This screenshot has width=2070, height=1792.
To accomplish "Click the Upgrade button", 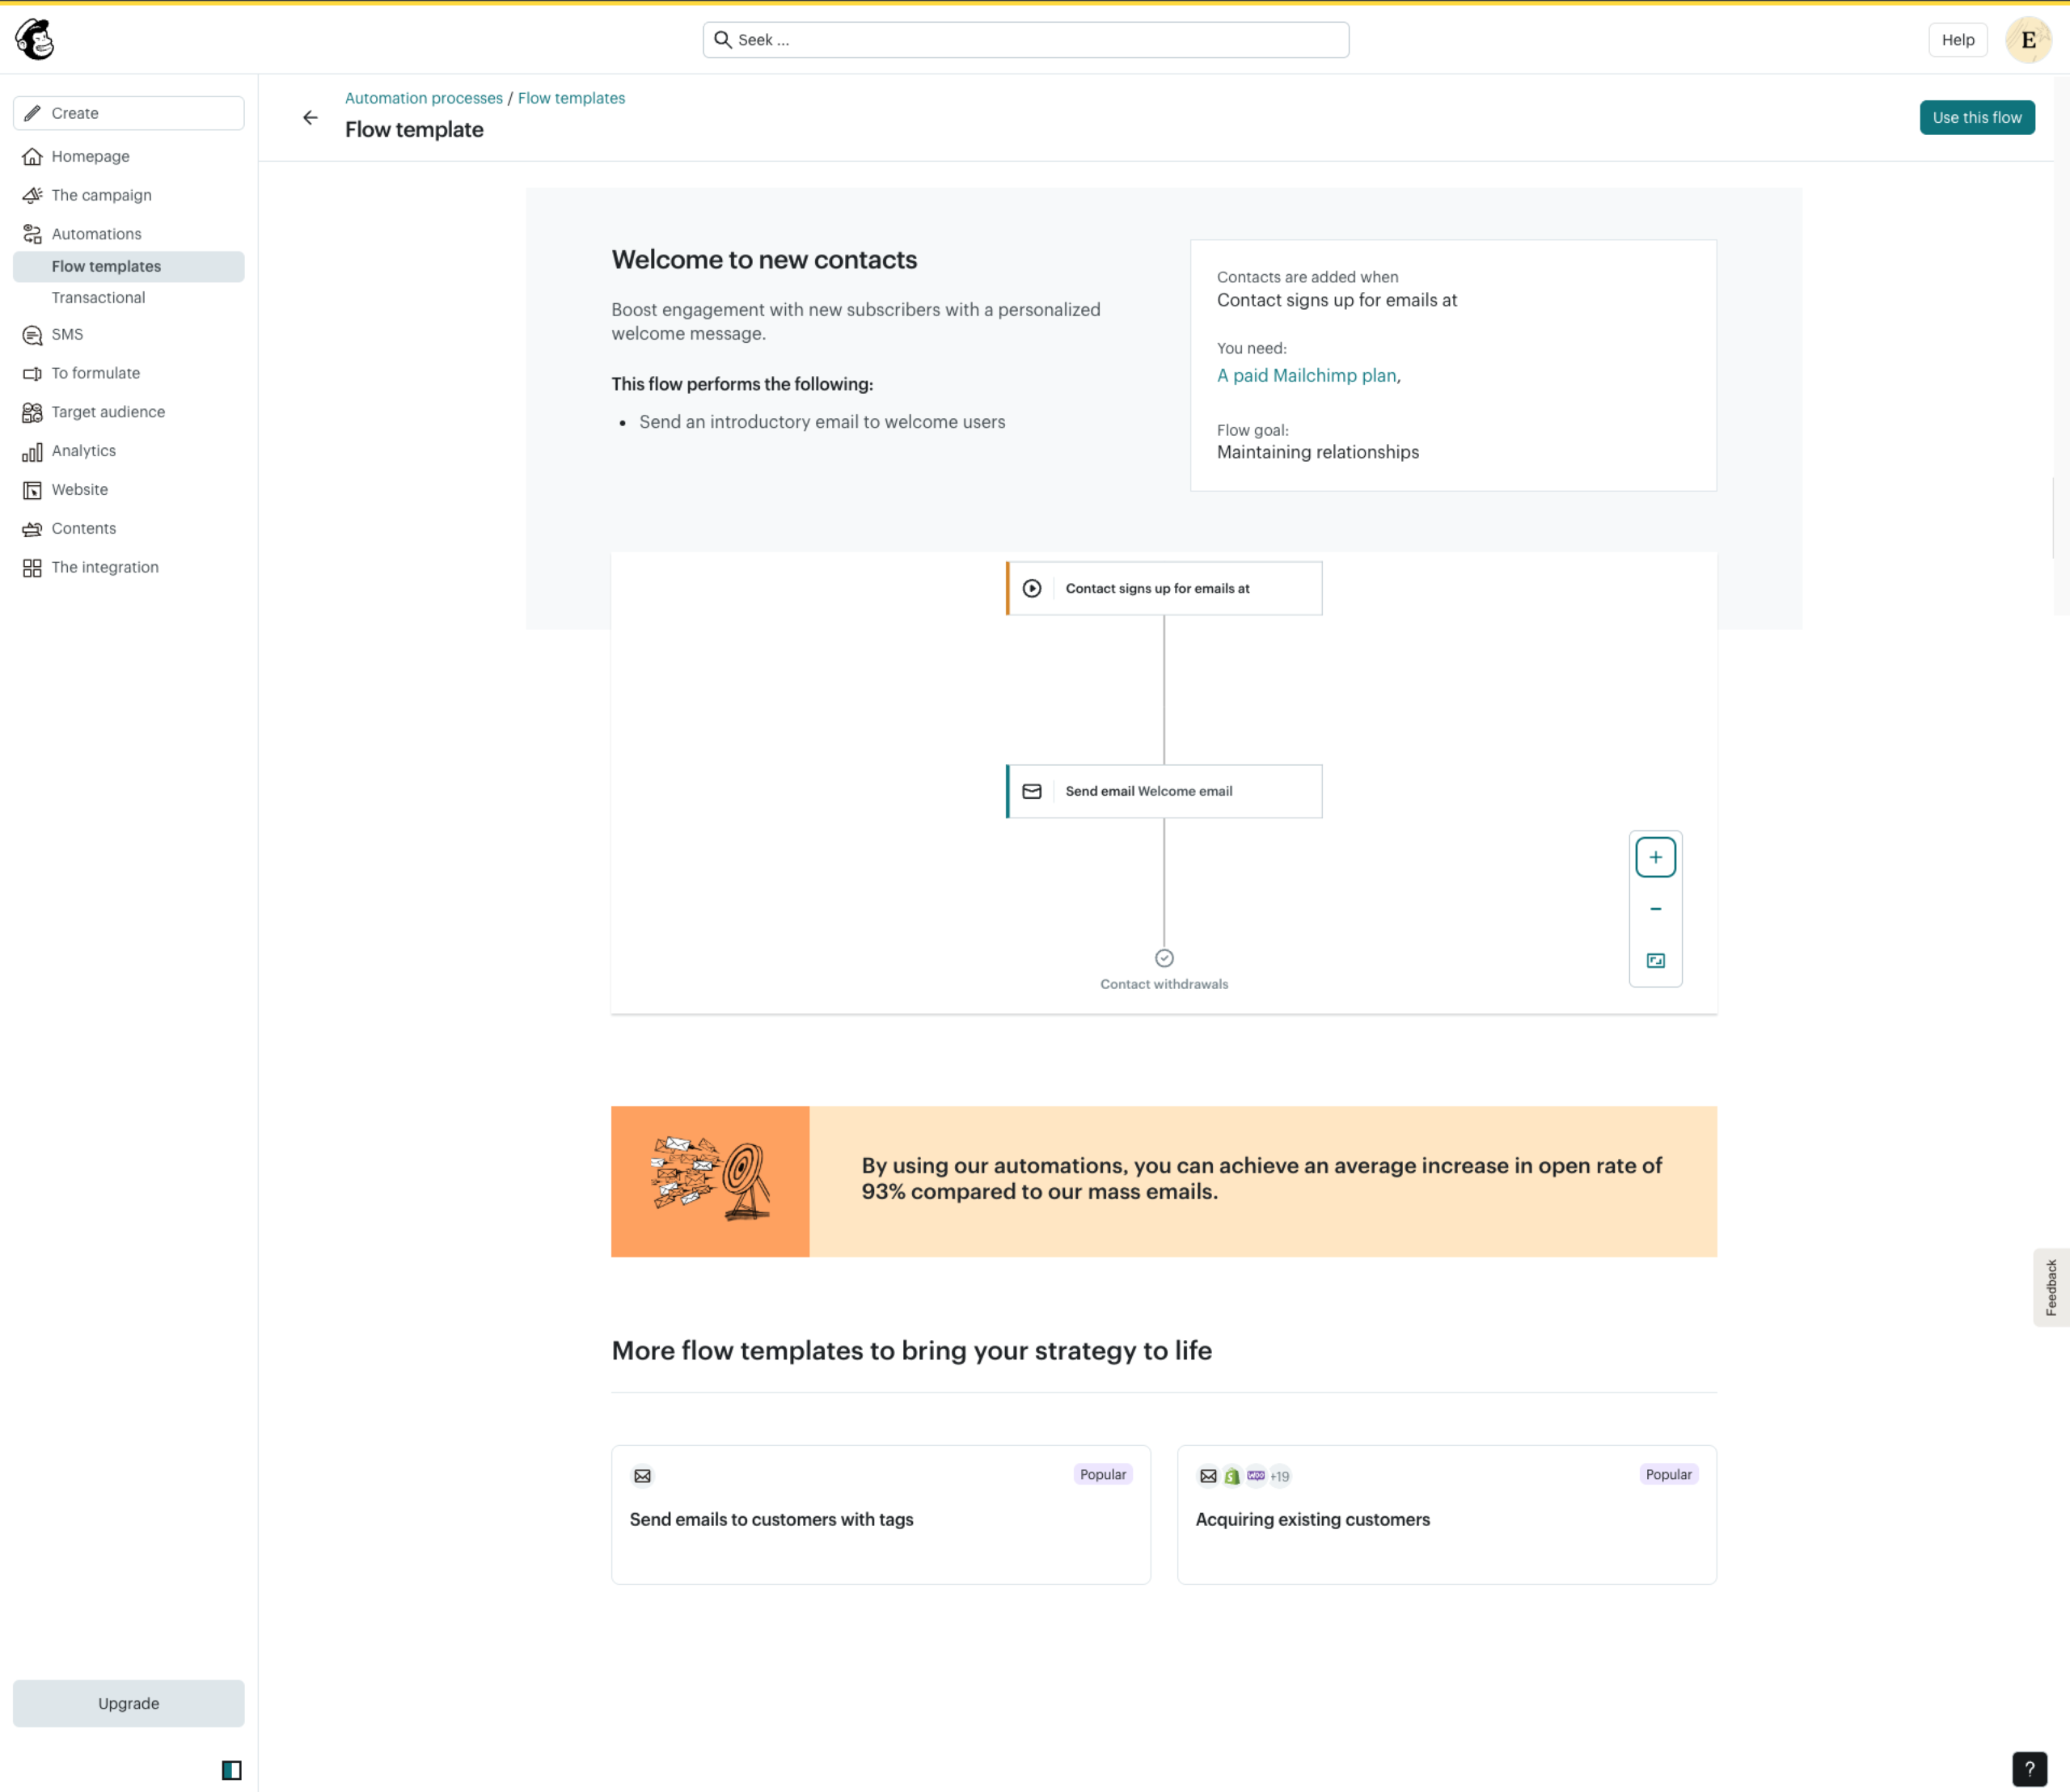I will click(128, 1703).
